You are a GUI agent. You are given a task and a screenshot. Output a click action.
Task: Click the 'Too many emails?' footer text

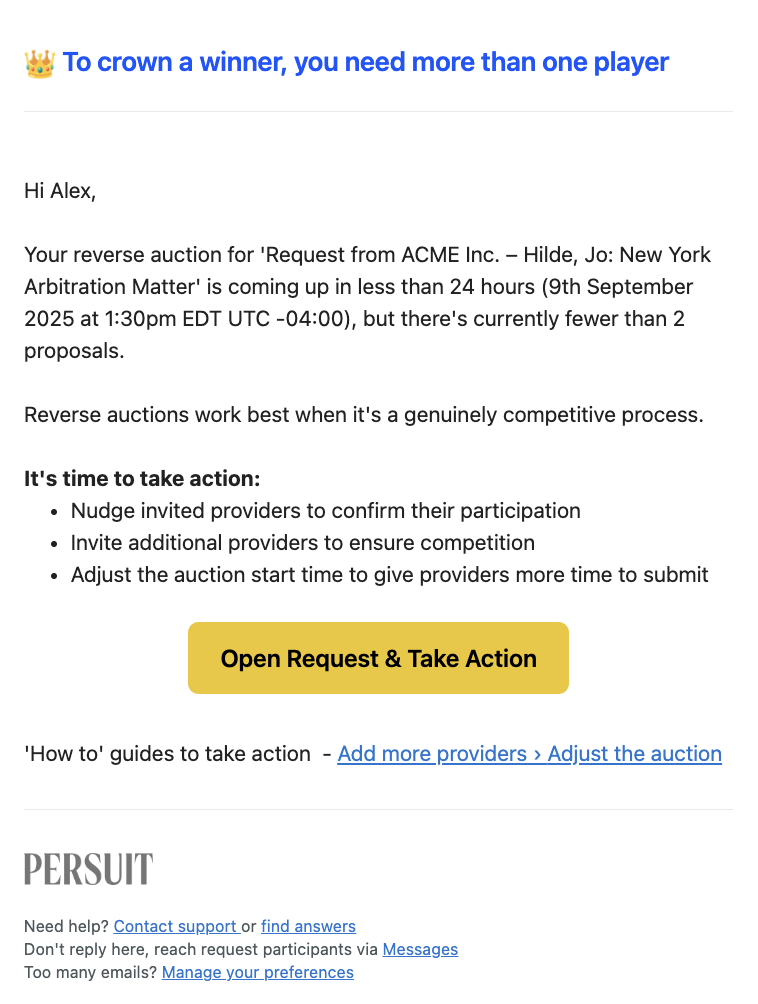90,973
